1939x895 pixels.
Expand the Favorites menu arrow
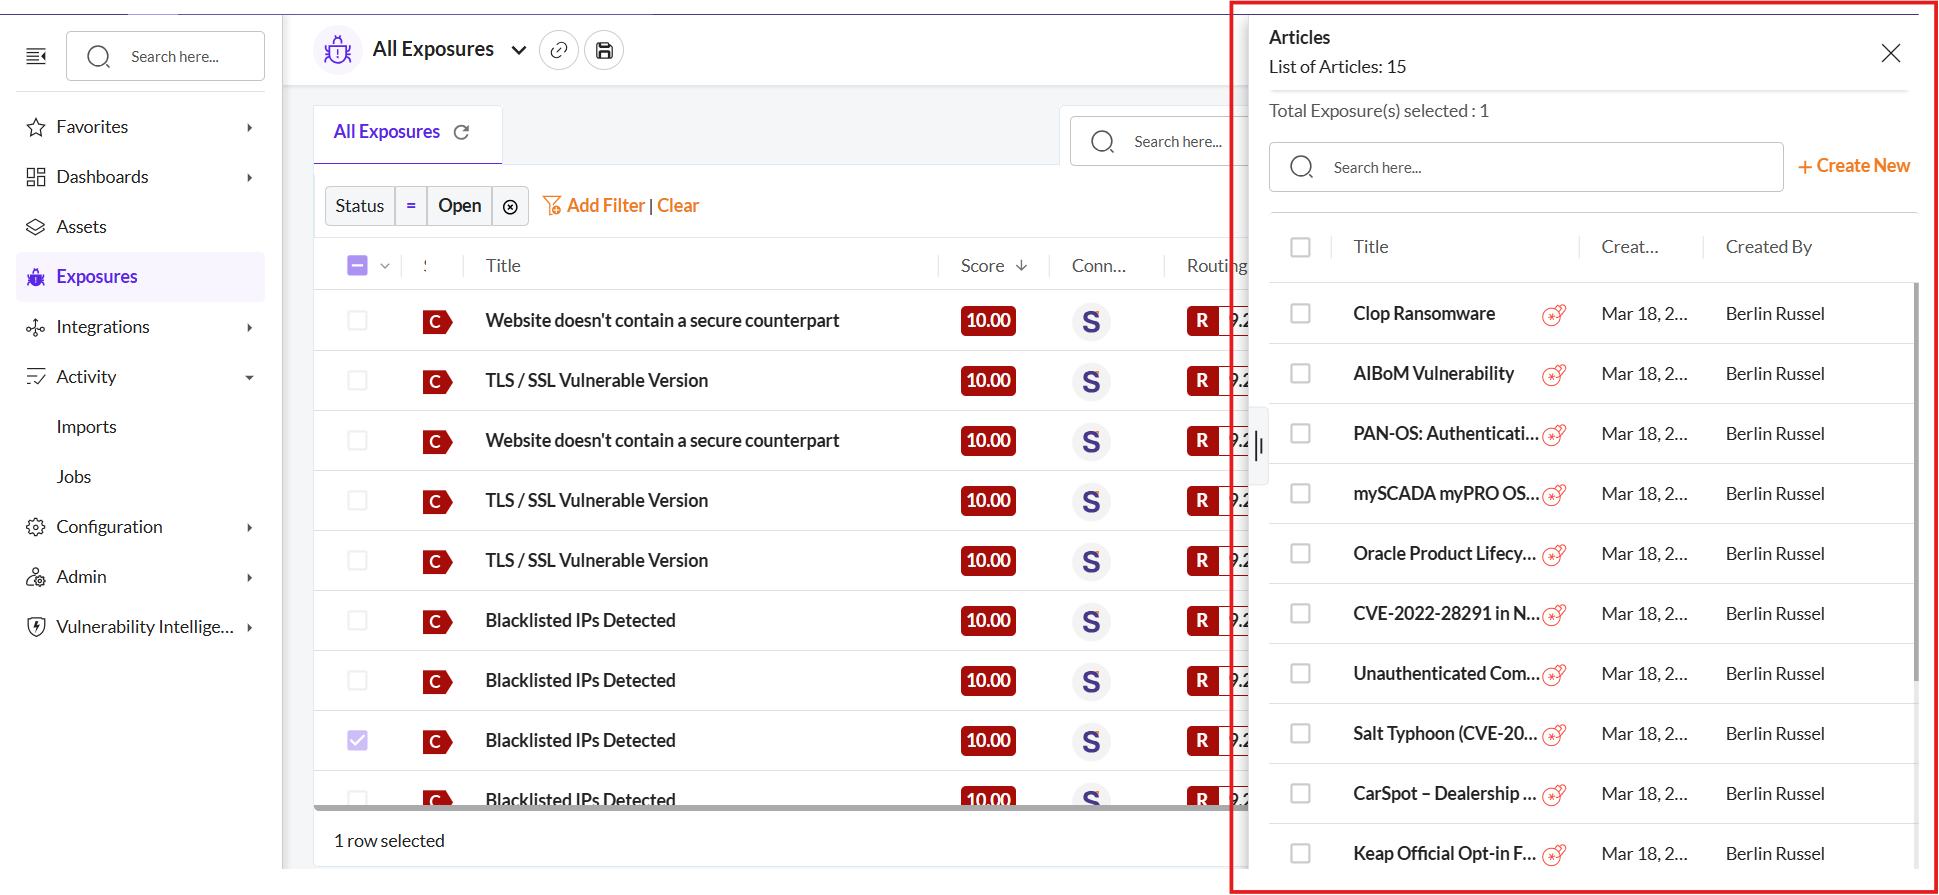249,127
